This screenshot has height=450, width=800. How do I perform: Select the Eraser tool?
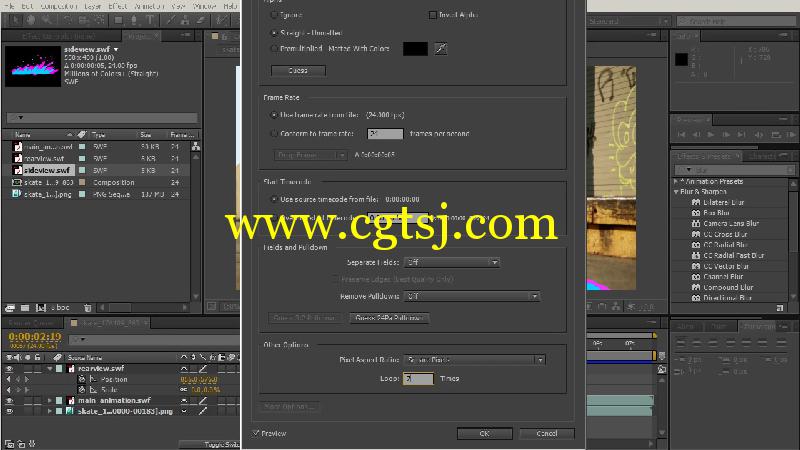[201, 20]
